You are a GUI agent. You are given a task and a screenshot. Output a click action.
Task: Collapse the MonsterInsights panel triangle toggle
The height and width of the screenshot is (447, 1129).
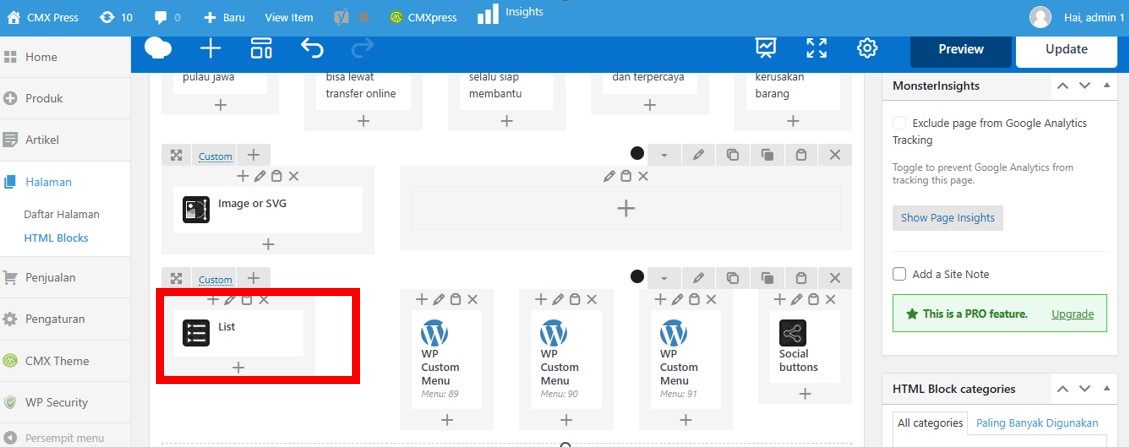pos(1107,86)
